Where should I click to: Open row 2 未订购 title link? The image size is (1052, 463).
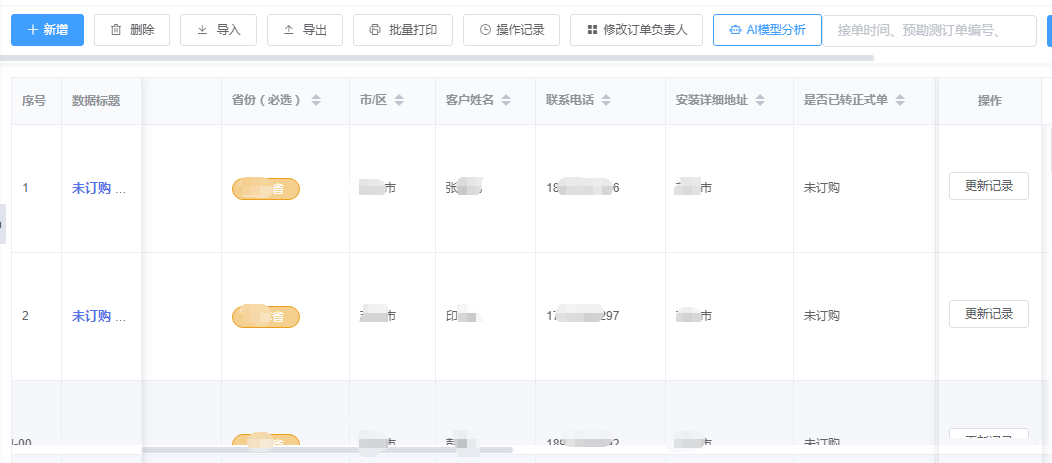[x=99, y=316]
